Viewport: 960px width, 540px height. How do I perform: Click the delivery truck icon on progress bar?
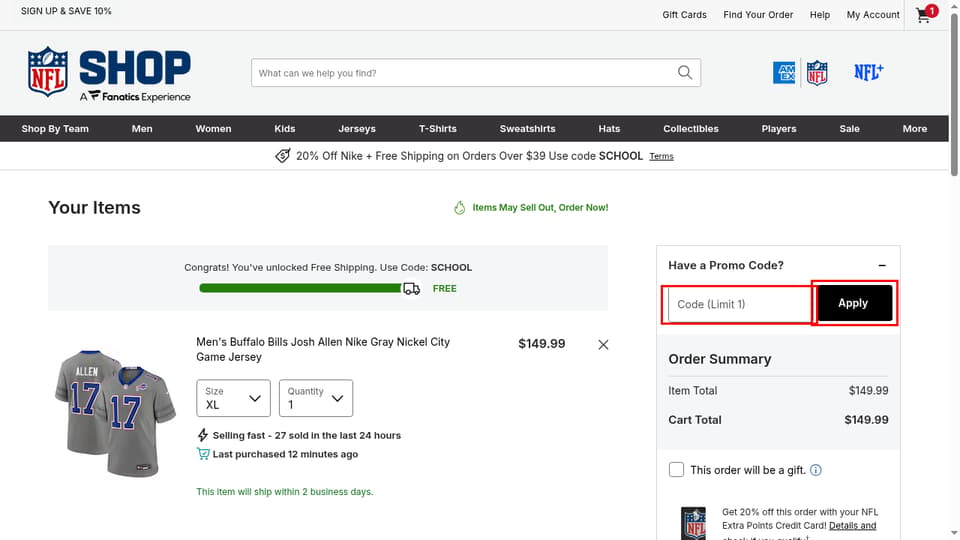pyautogui.click(x=411, y=288)
